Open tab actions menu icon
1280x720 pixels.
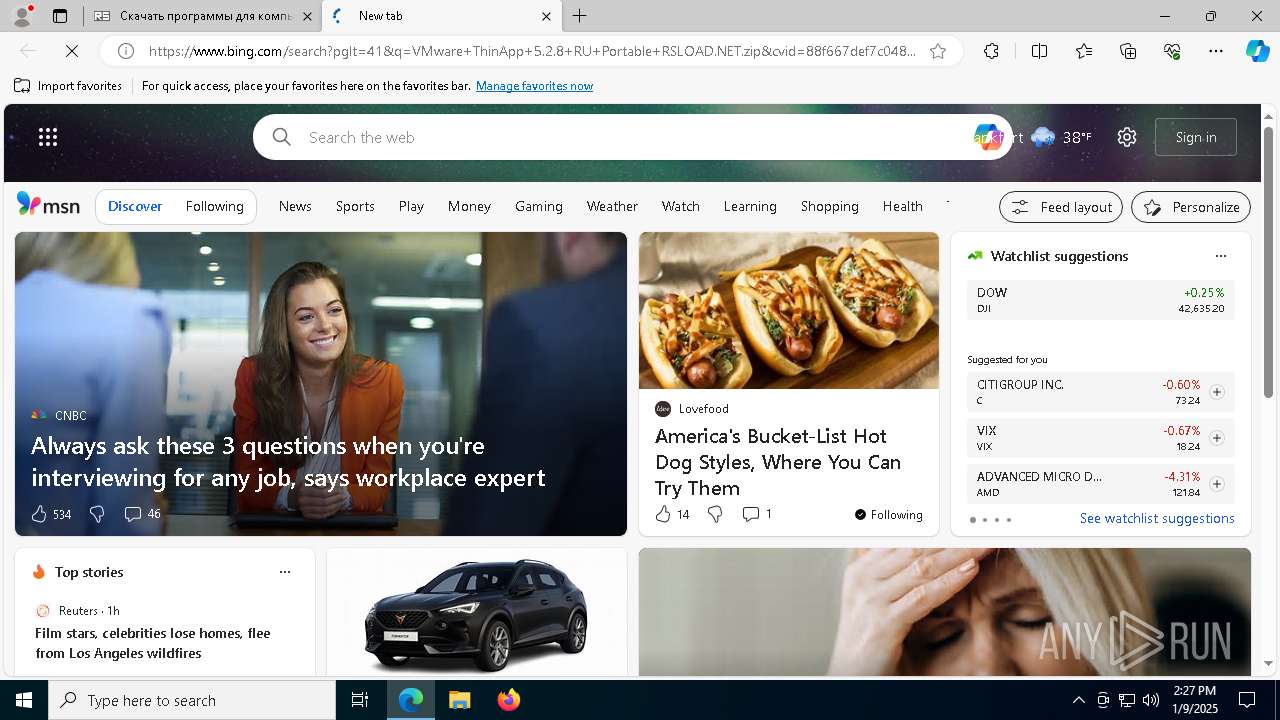point(60,16)
